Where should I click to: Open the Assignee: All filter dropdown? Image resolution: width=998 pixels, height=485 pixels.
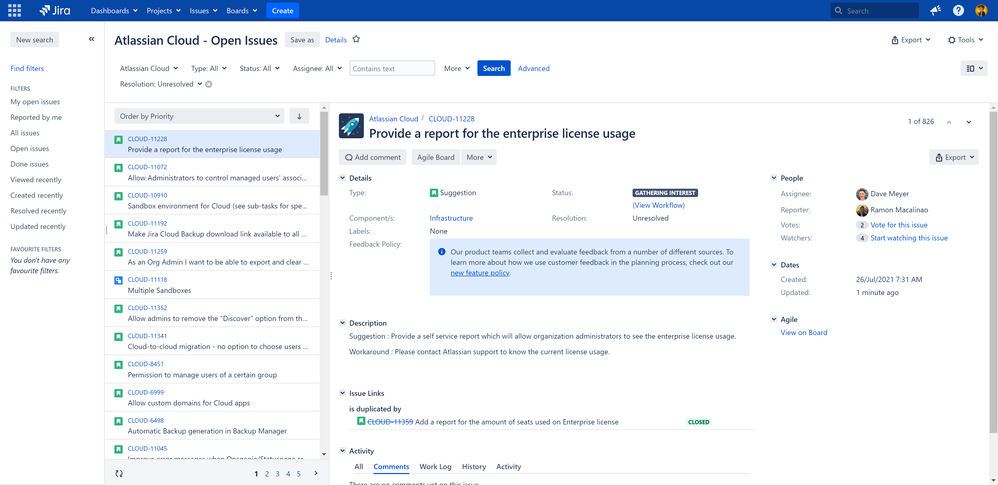click(318, 68)
